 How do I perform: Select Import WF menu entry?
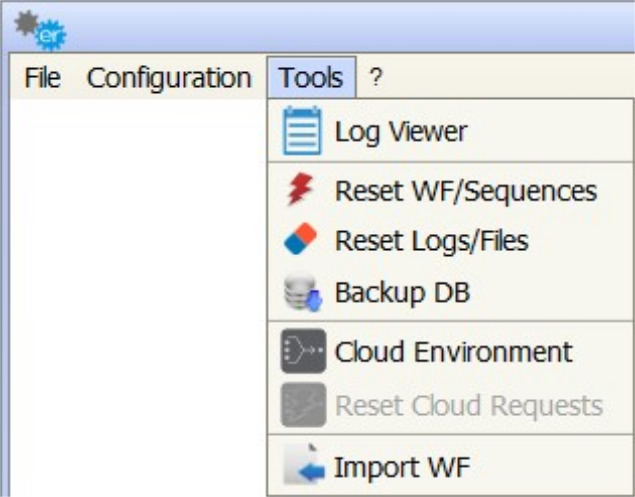(401, 466)
